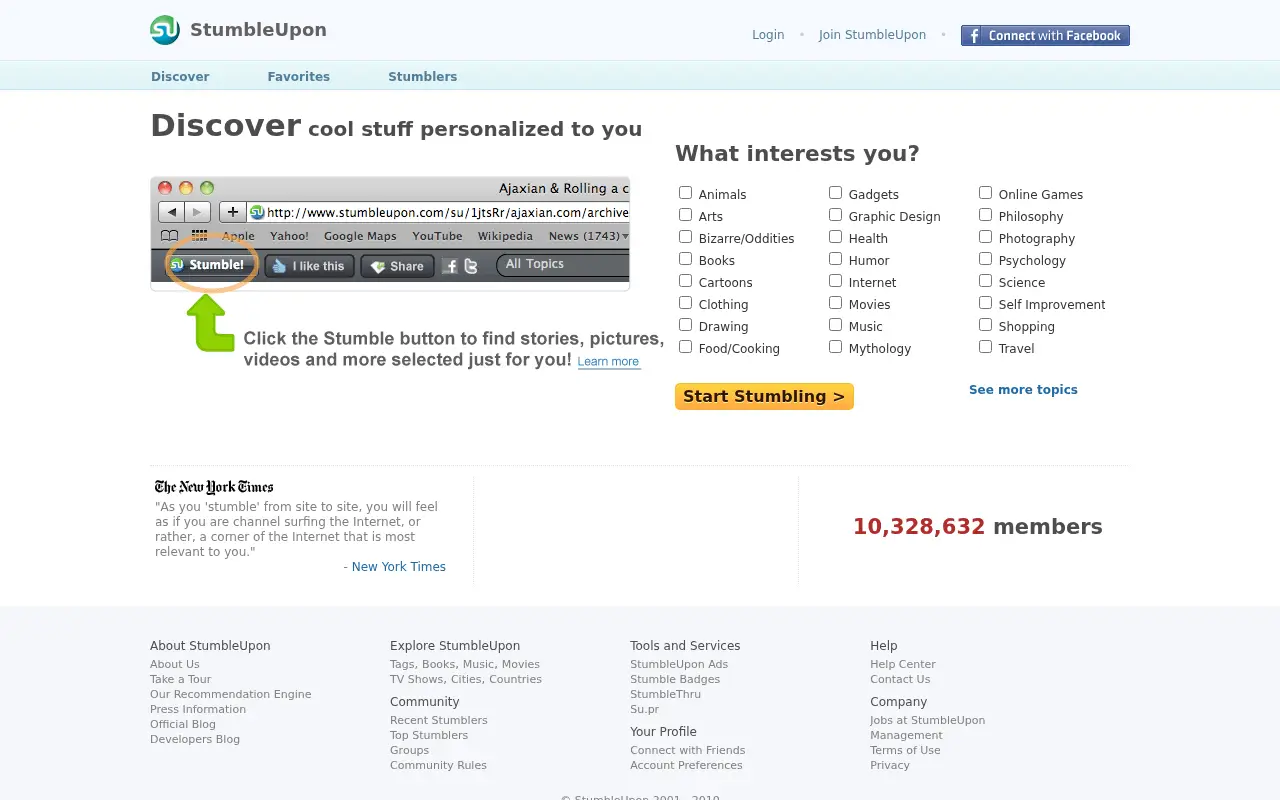This screenshot has height=800, width=1280.
Task: Select the Science checkbox
Action: click(x=985, y=281)
